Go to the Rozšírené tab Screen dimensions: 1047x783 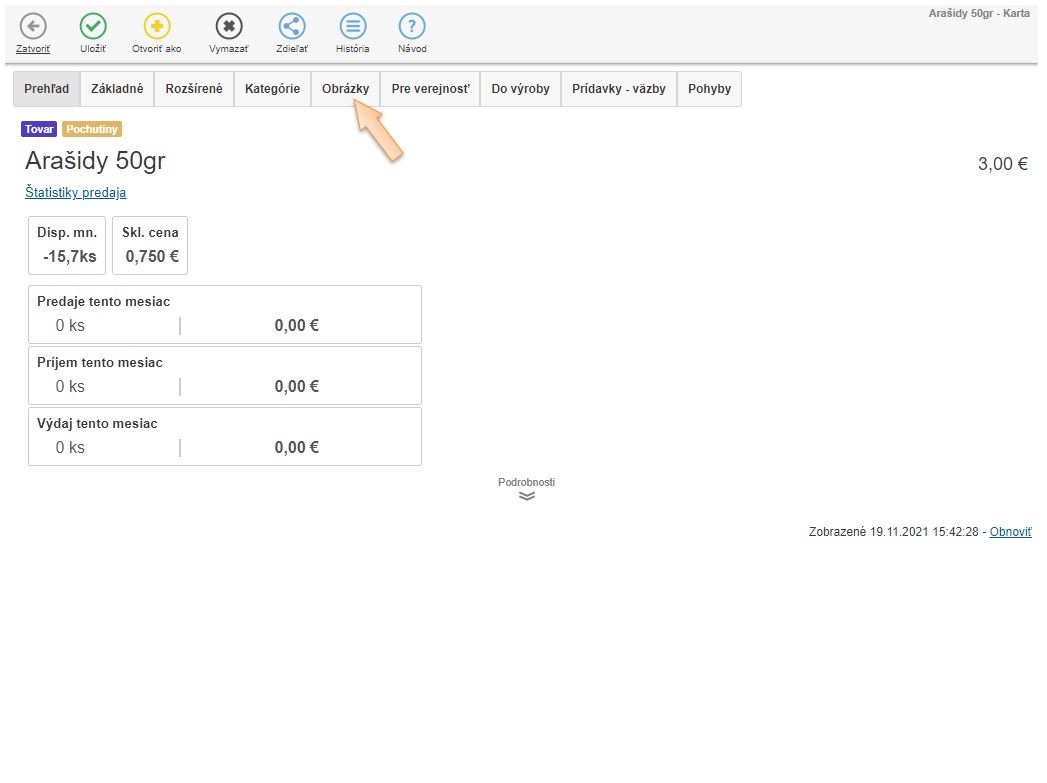pos(194,89)
